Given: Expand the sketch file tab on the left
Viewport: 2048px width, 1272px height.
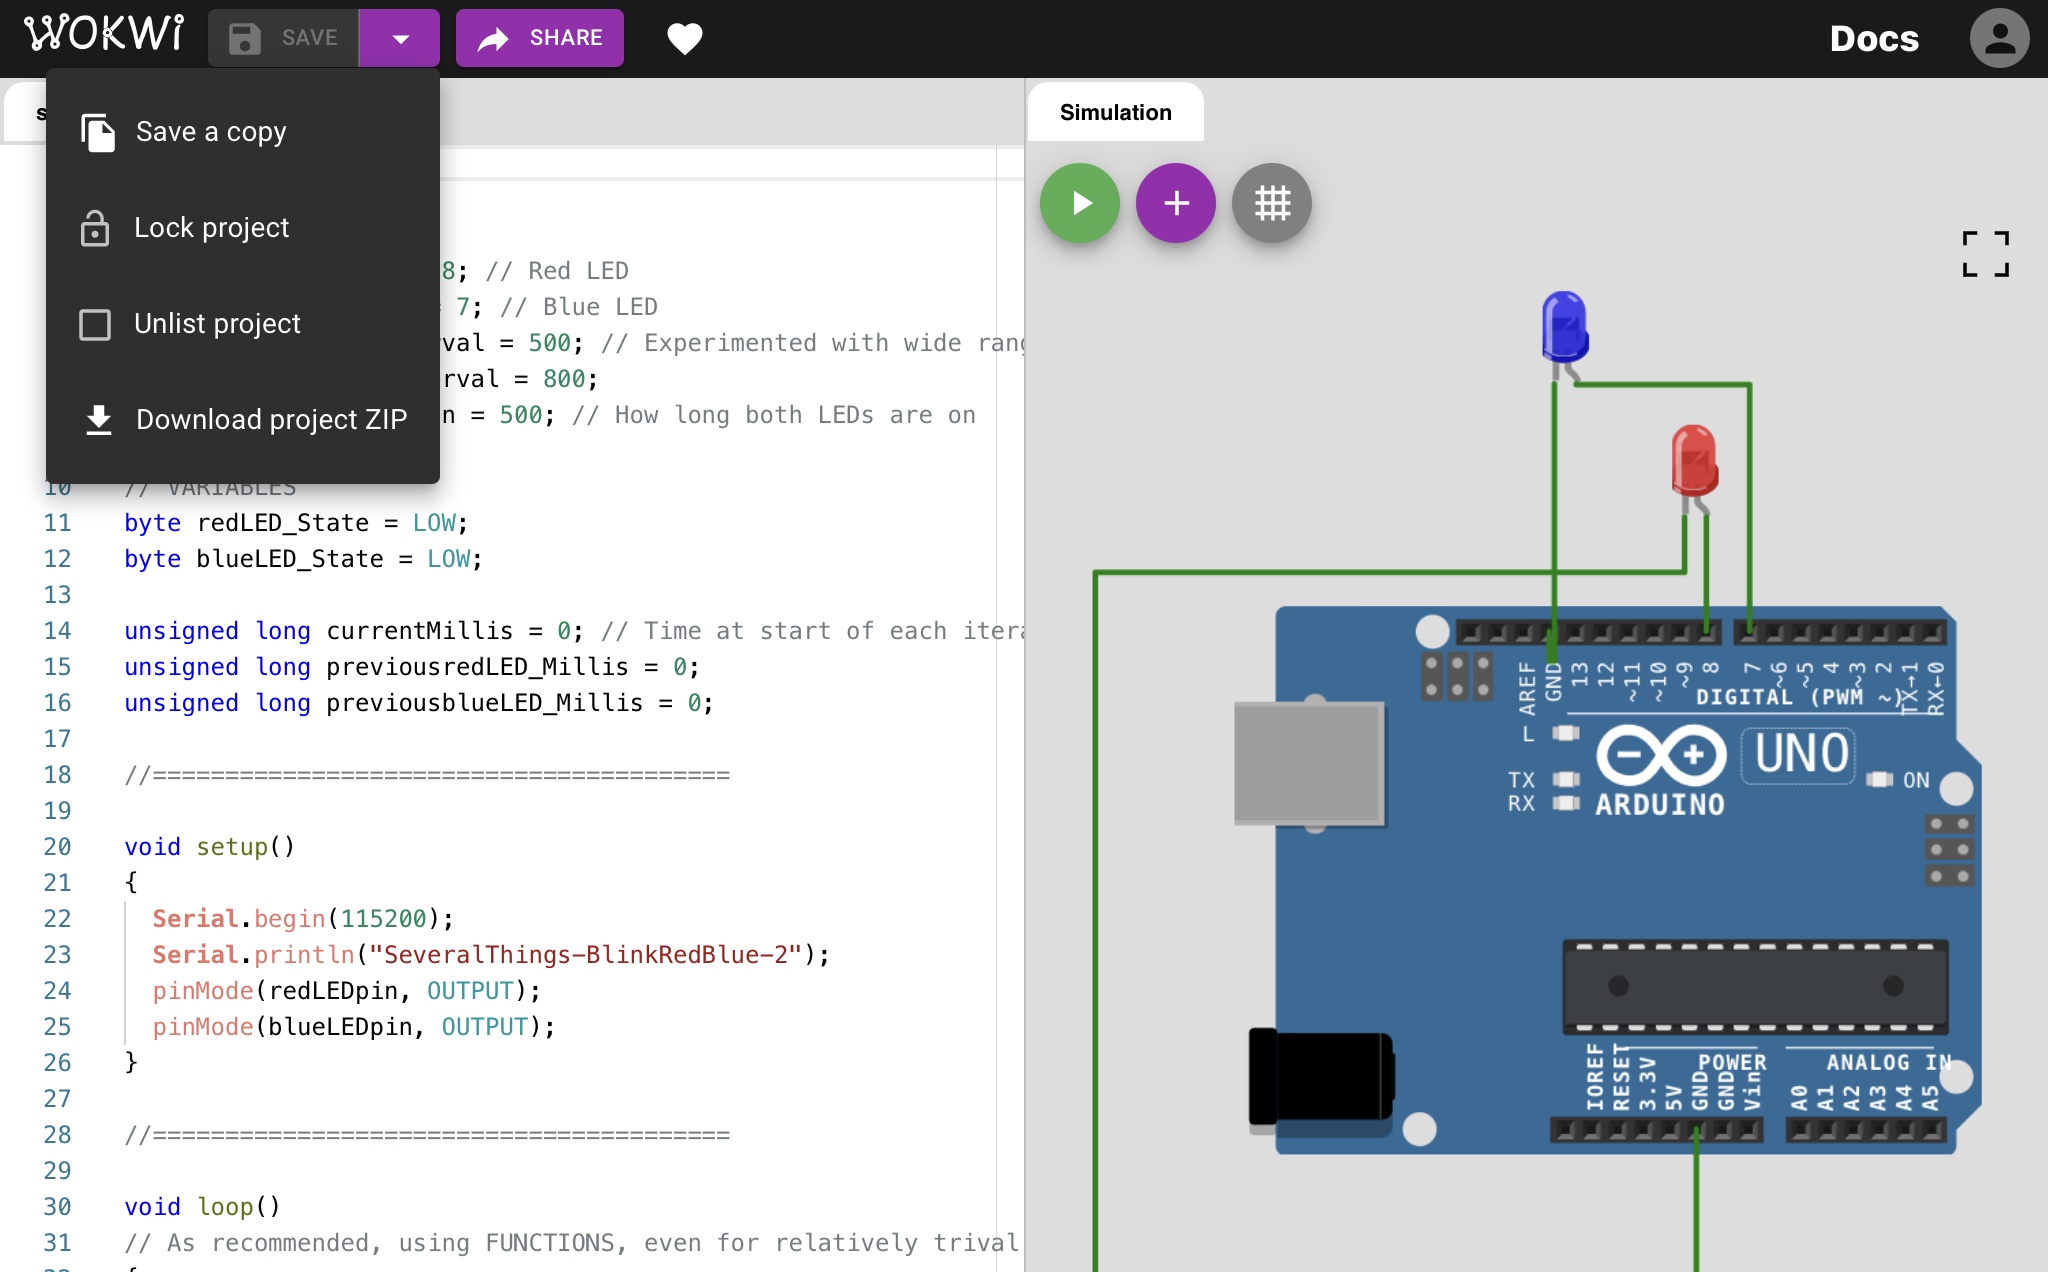Looking at the screenshot, I should click(42, 112).
